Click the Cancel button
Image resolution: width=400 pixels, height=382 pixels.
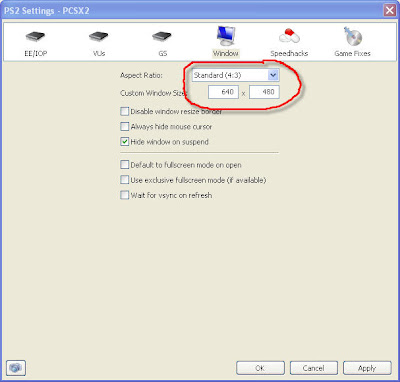(x=314, y=368)
